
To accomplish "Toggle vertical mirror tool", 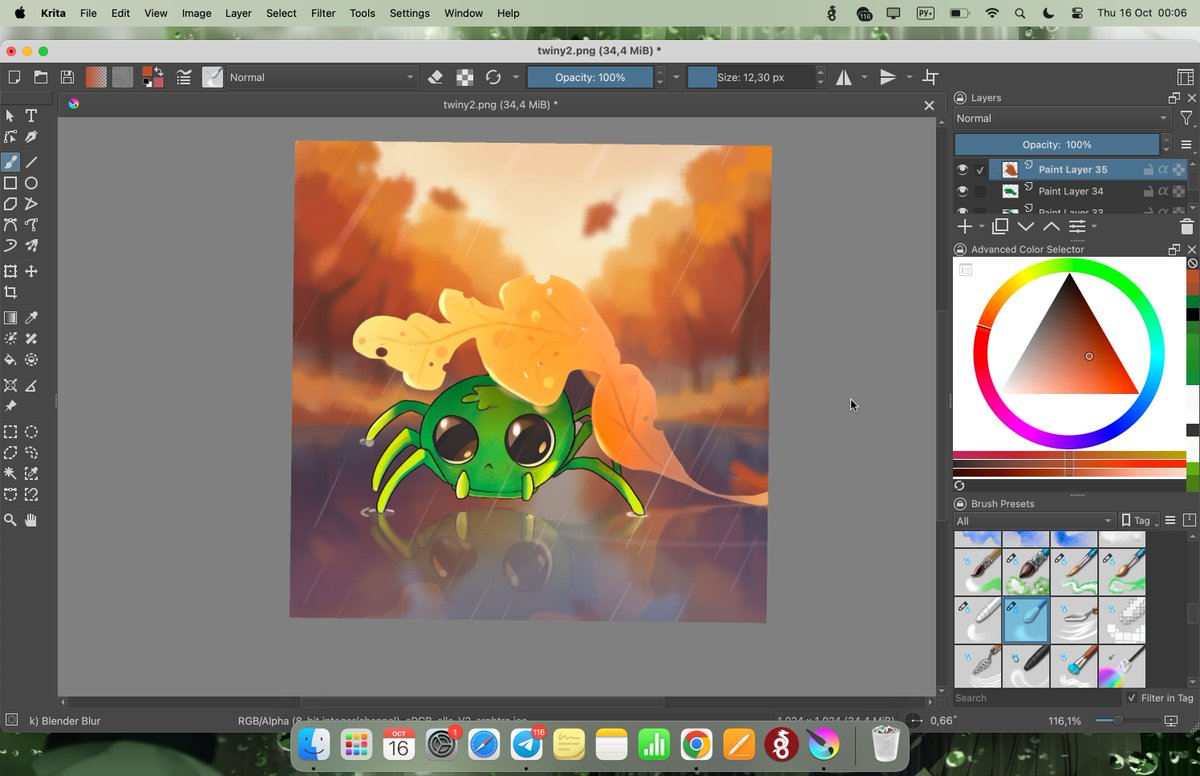I will click(888, 77).
